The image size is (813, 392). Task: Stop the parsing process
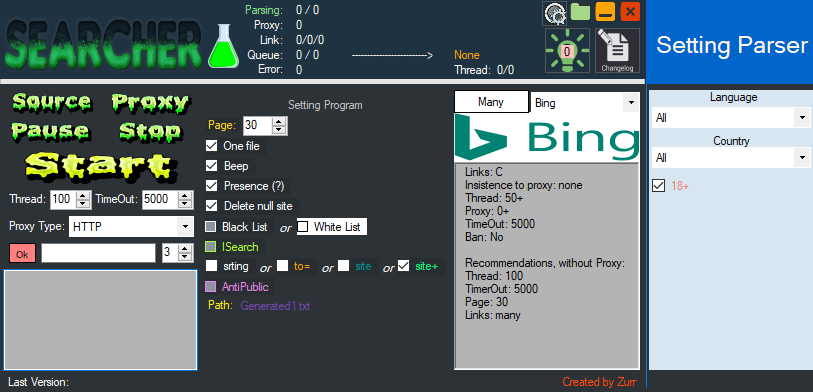150,131
